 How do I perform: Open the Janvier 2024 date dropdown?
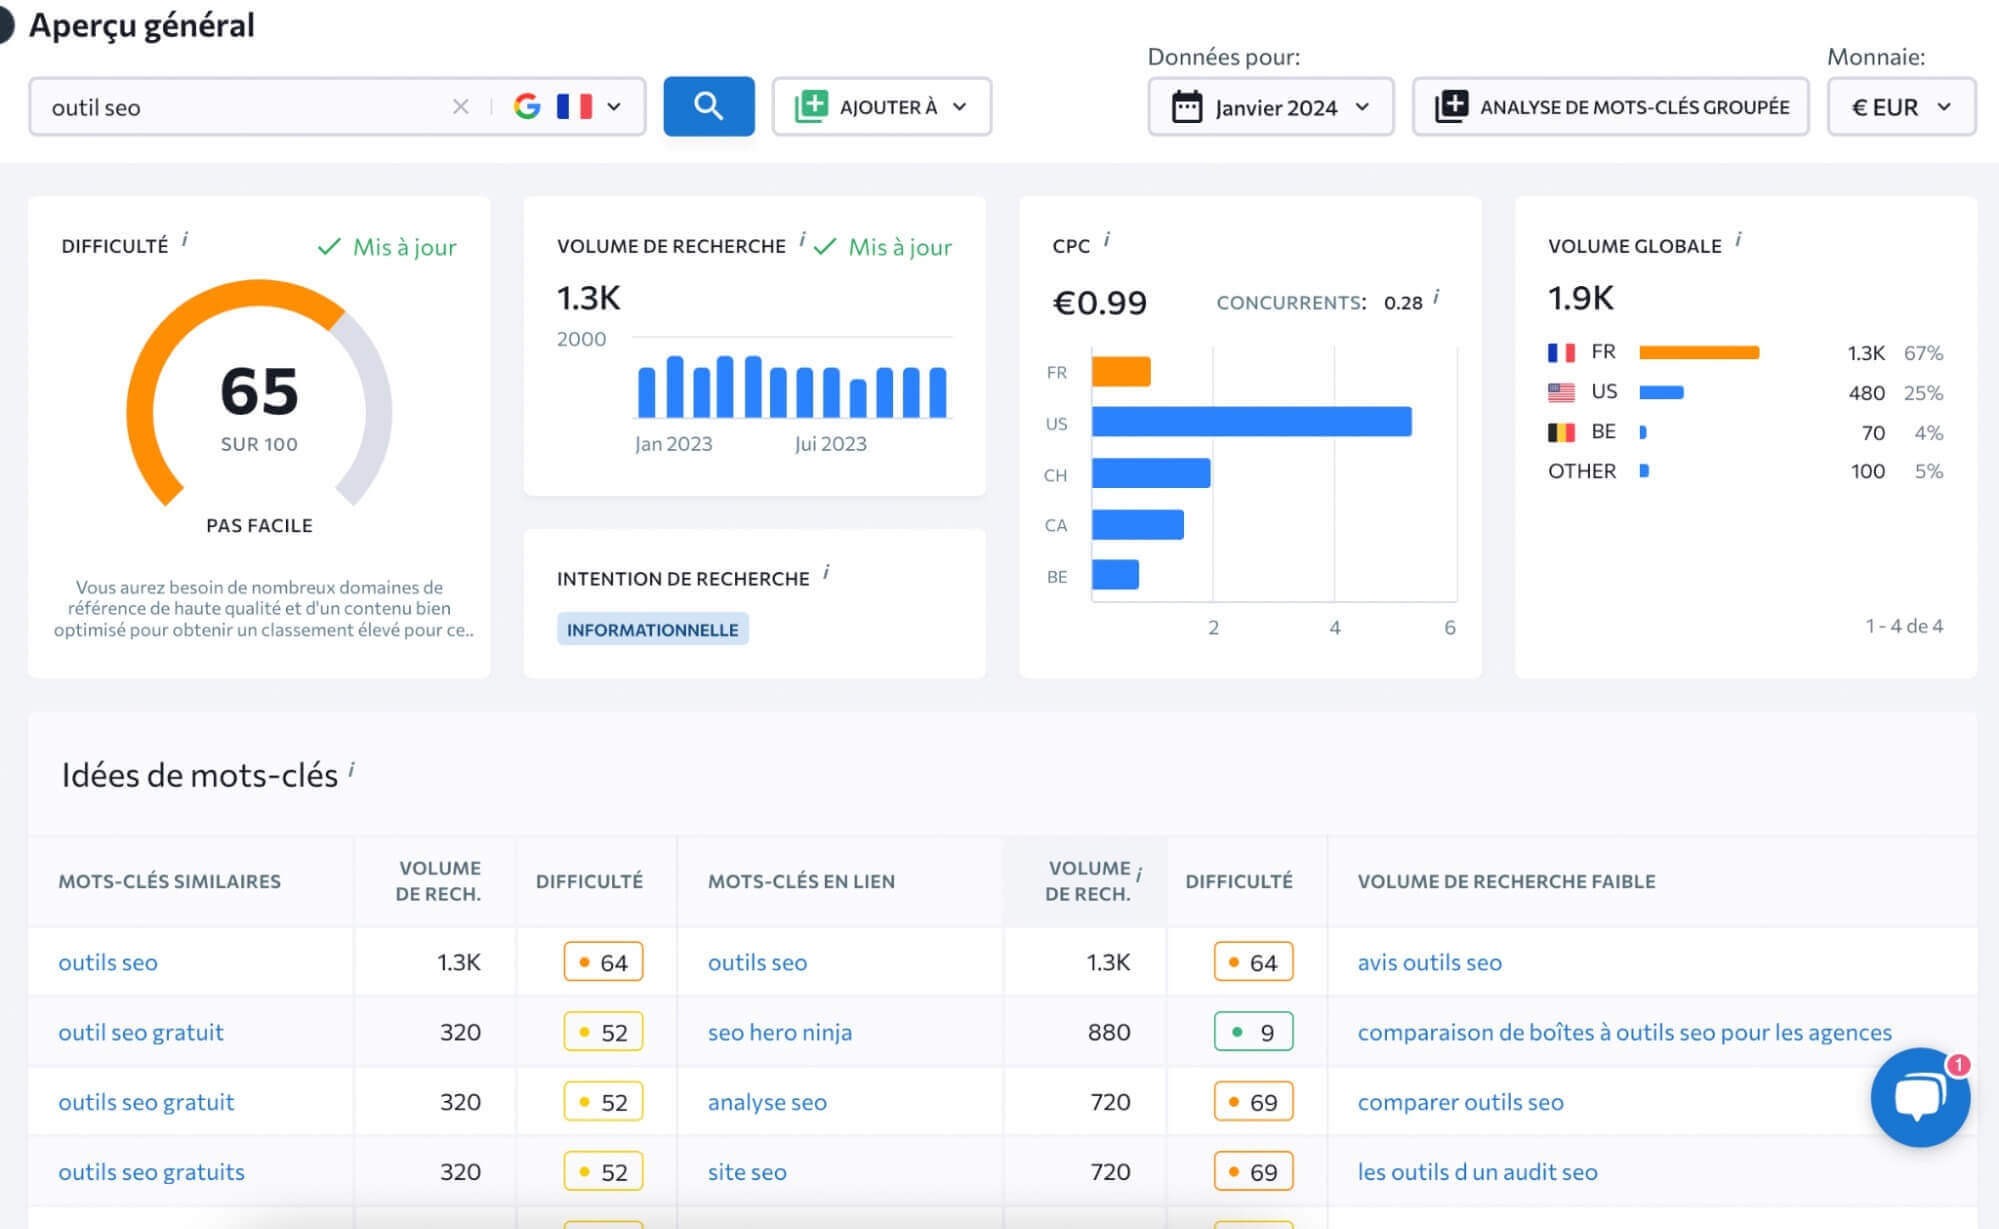(x=1270, y=107)
